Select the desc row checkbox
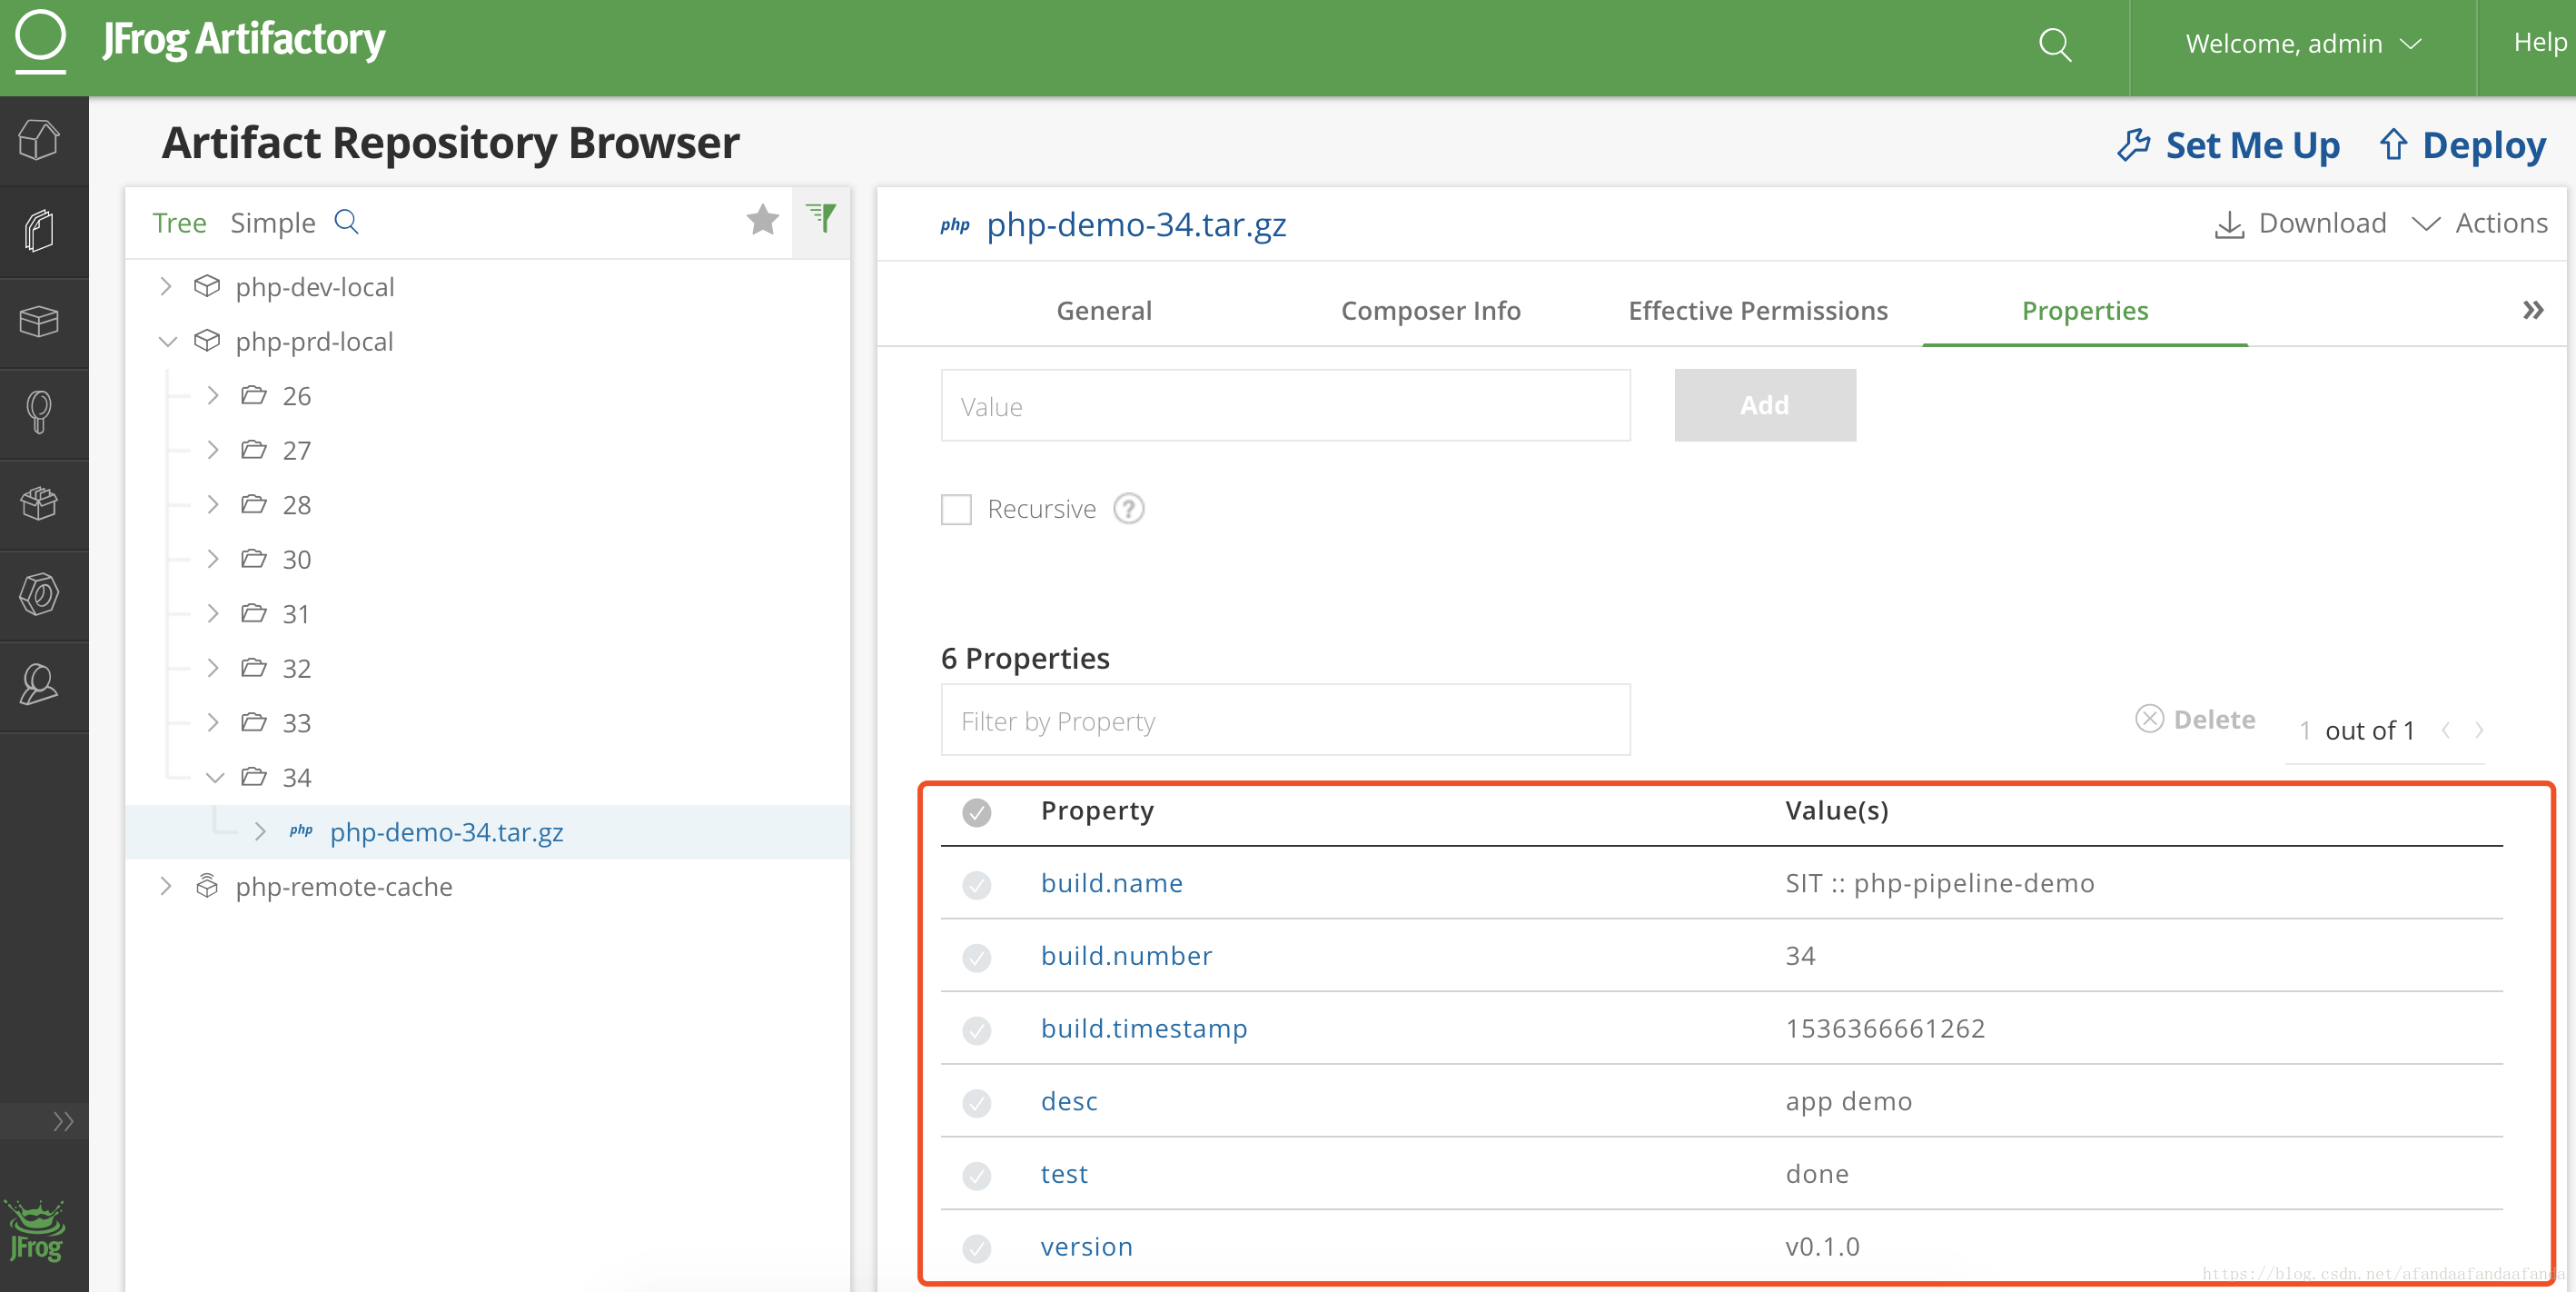This screenshot has width=2576, height=1292. (977, 1102)
